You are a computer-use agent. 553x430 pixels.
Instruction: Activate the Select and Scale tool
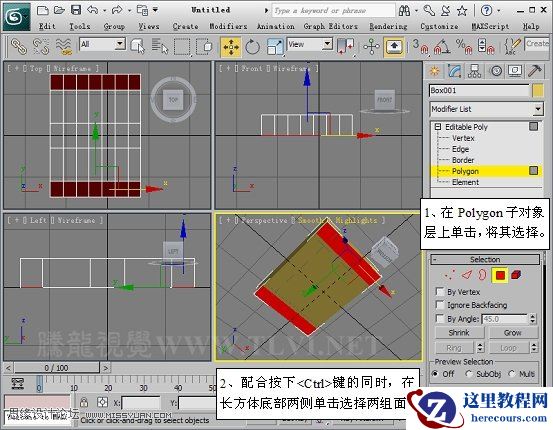point(275,47)
